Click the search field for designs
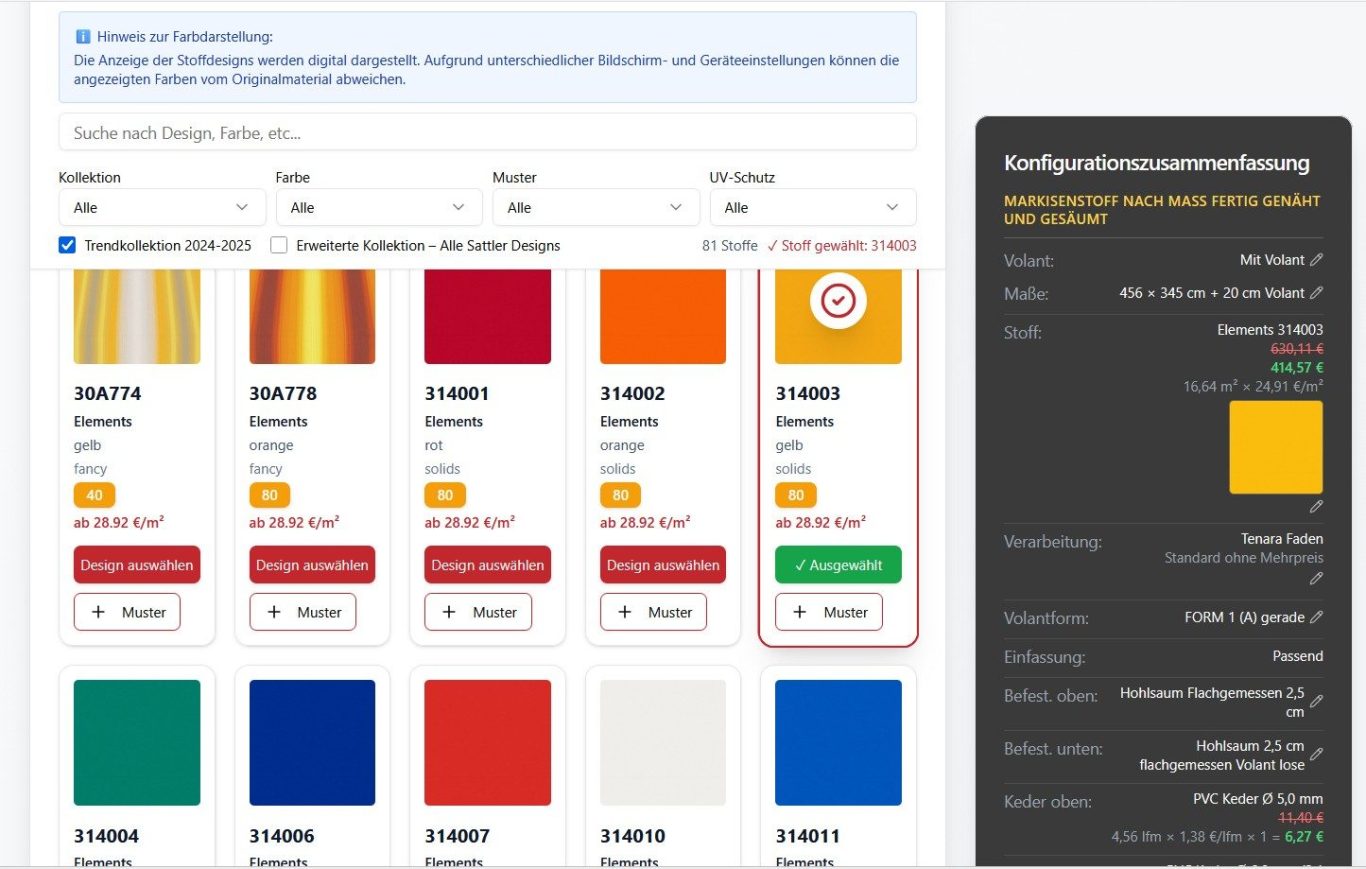 coord(487,132)
